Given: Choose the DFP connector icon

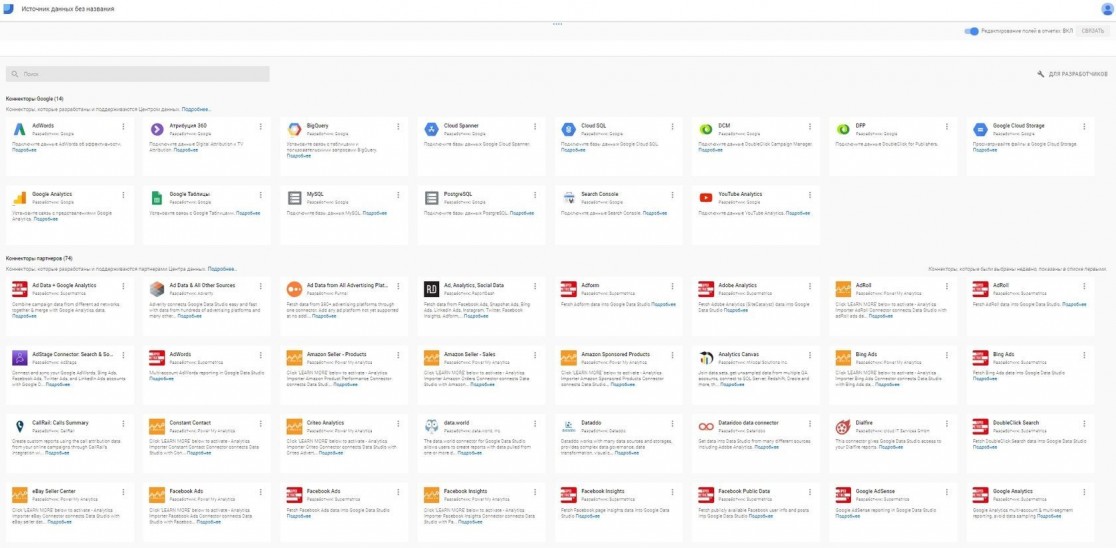Looking at the screenshot, I should (x=843, y=129).
